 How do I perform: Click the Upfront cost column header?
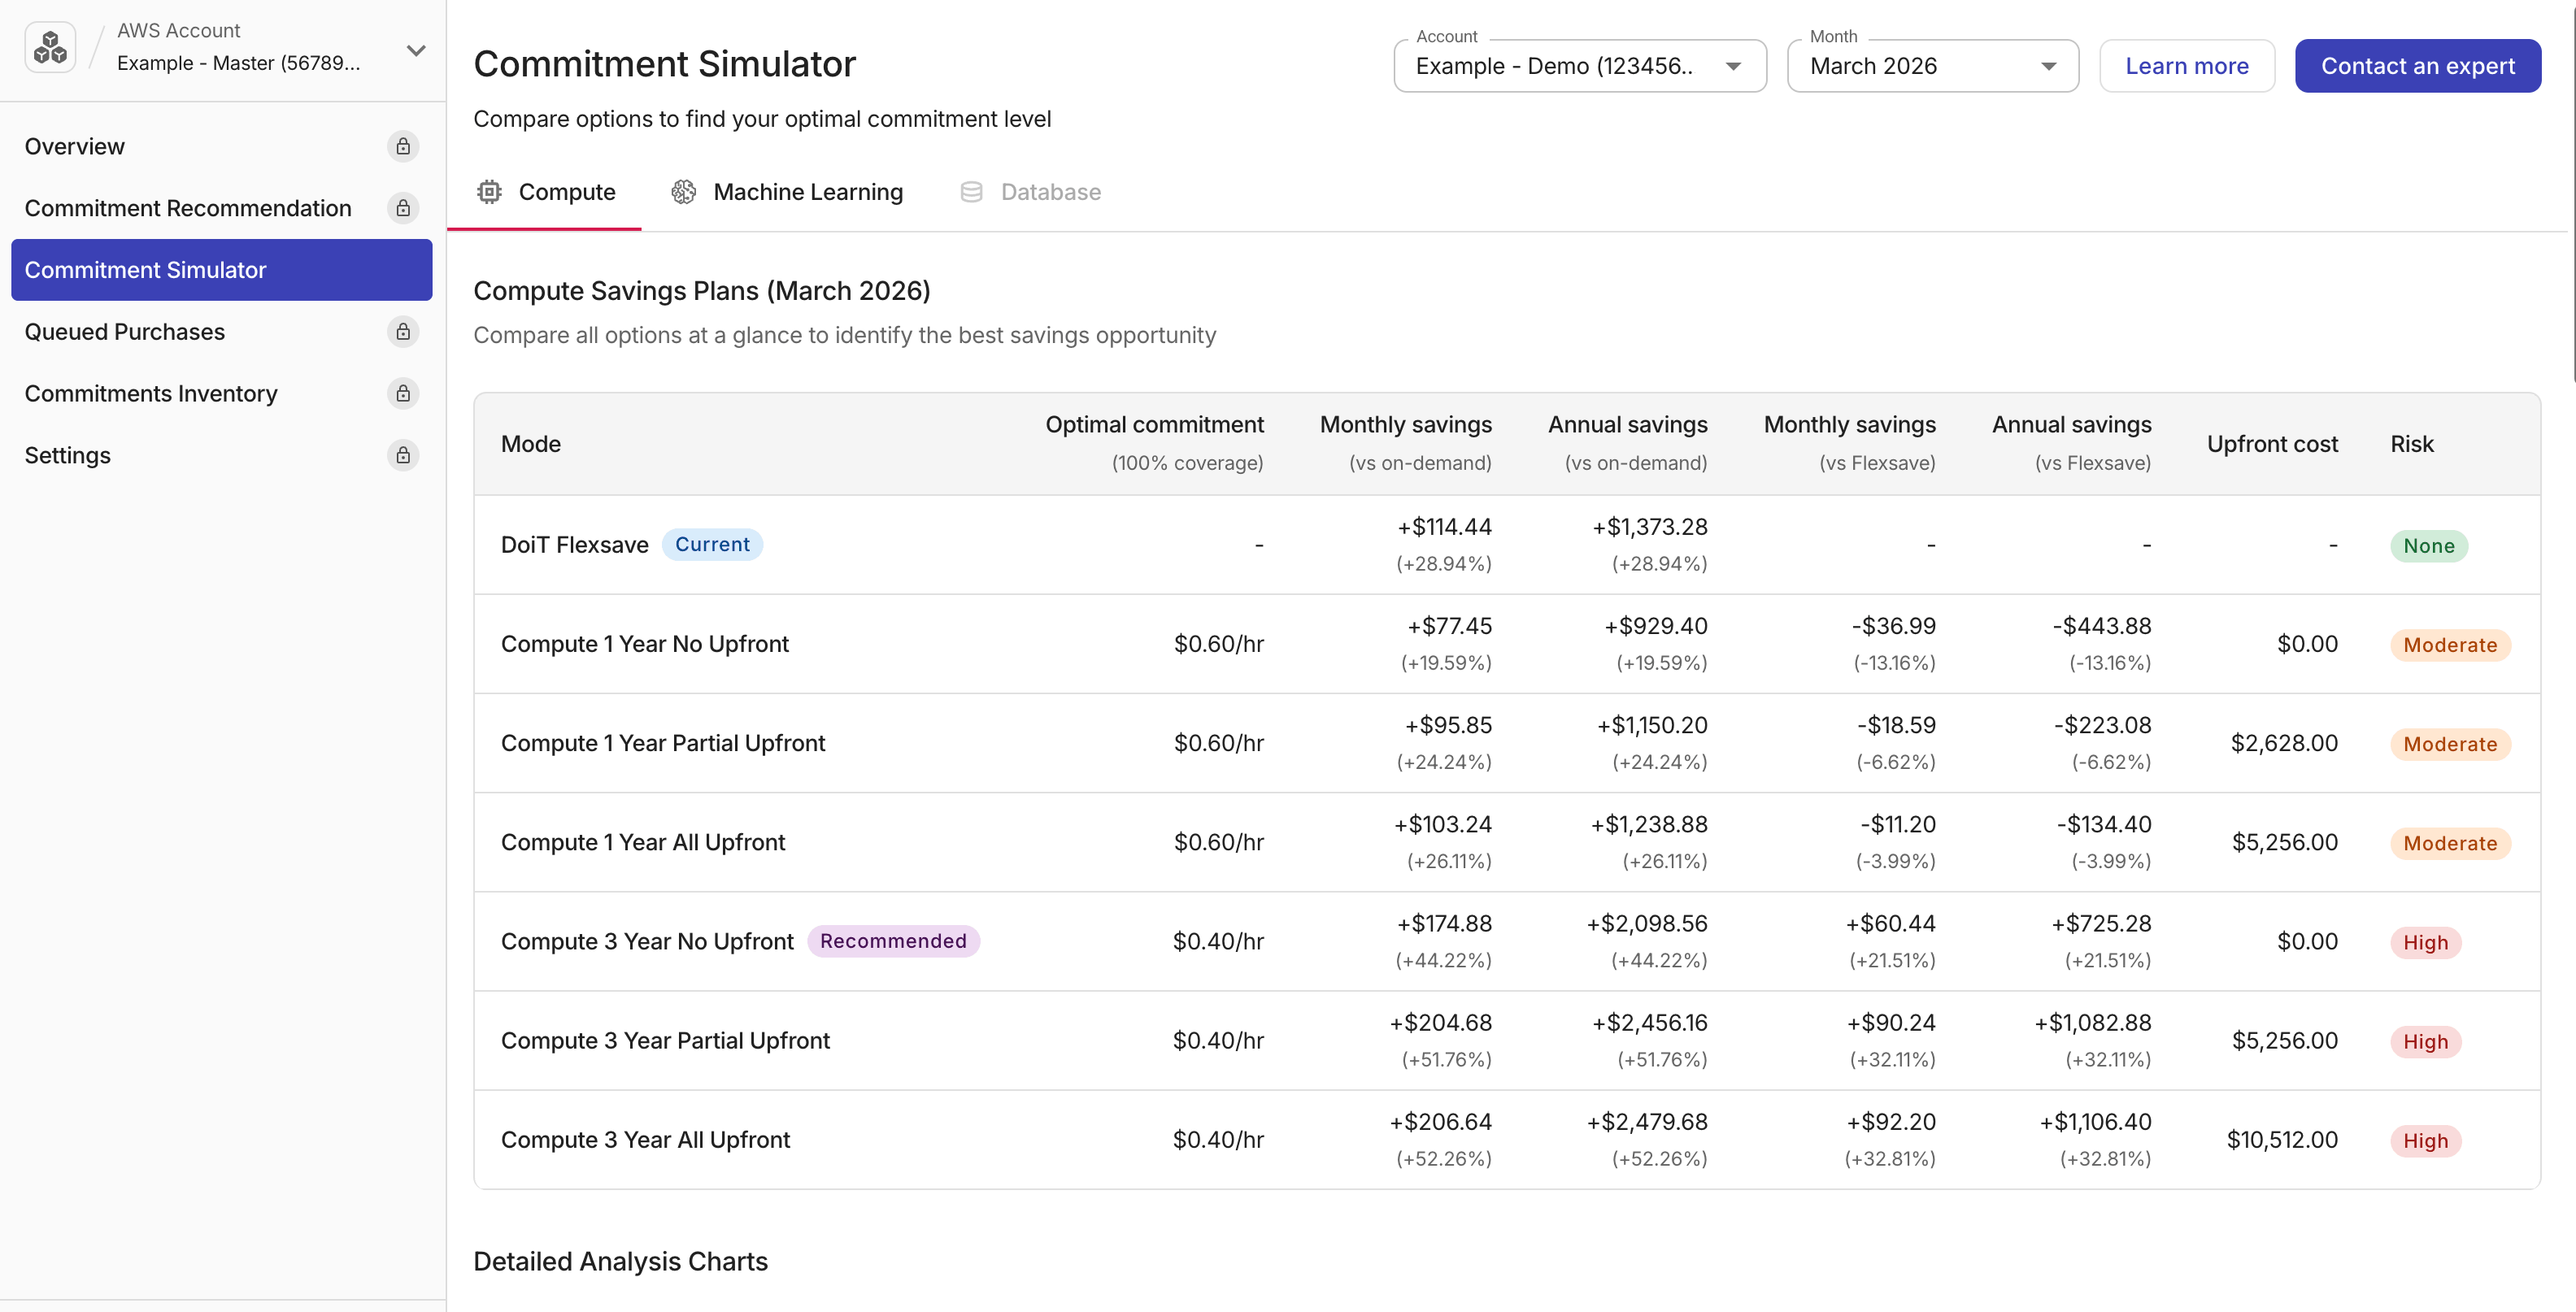click(2272, 444)
